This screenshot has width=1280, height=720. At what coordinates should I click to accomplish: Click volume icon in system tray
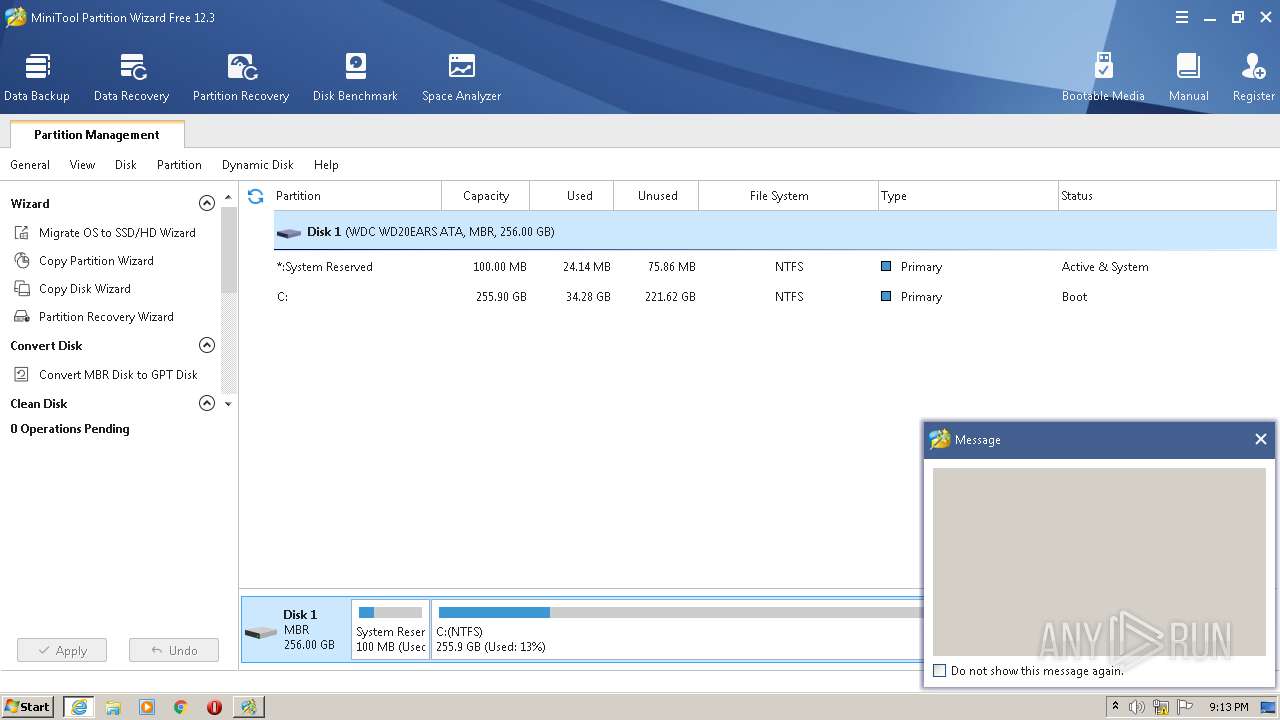pyautogui.click(x=1137, y=707)
